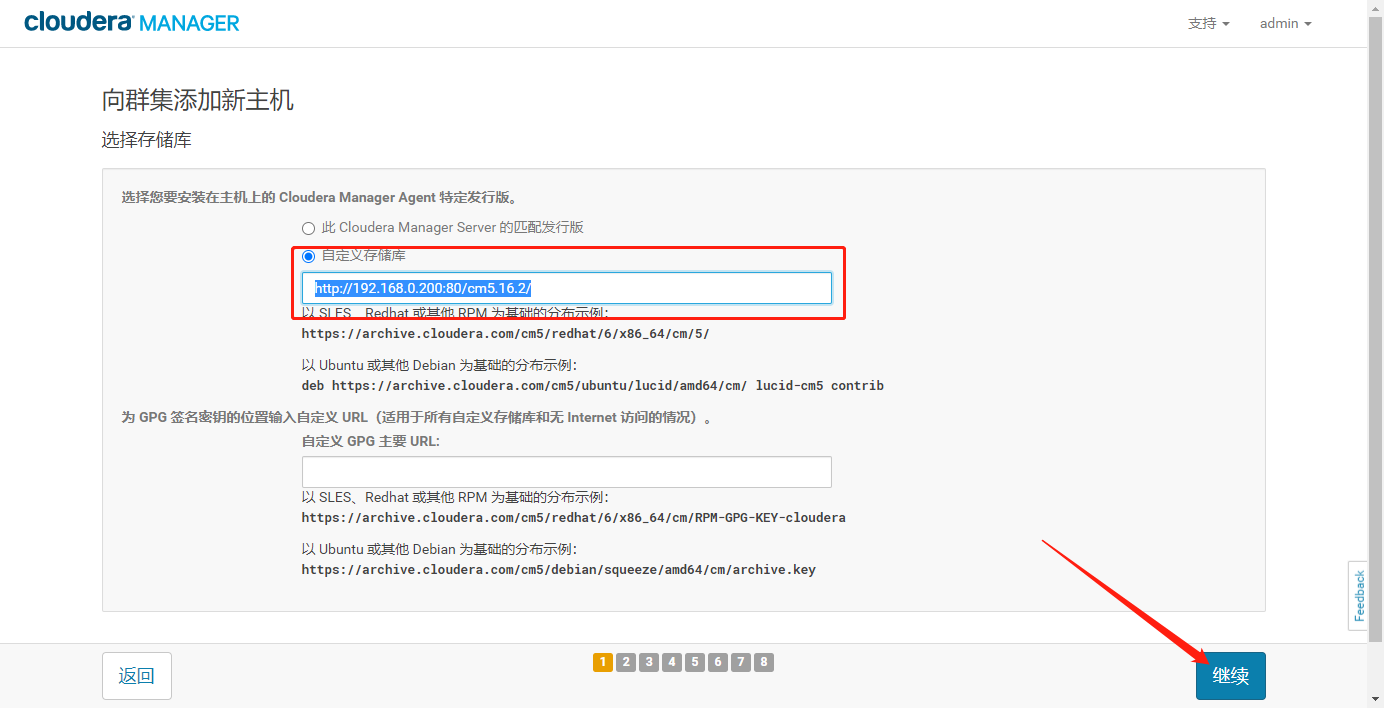Select the 自定义存储库 radio option
The width and height of the screenshot is (1384, 708).
pos(308,256)
